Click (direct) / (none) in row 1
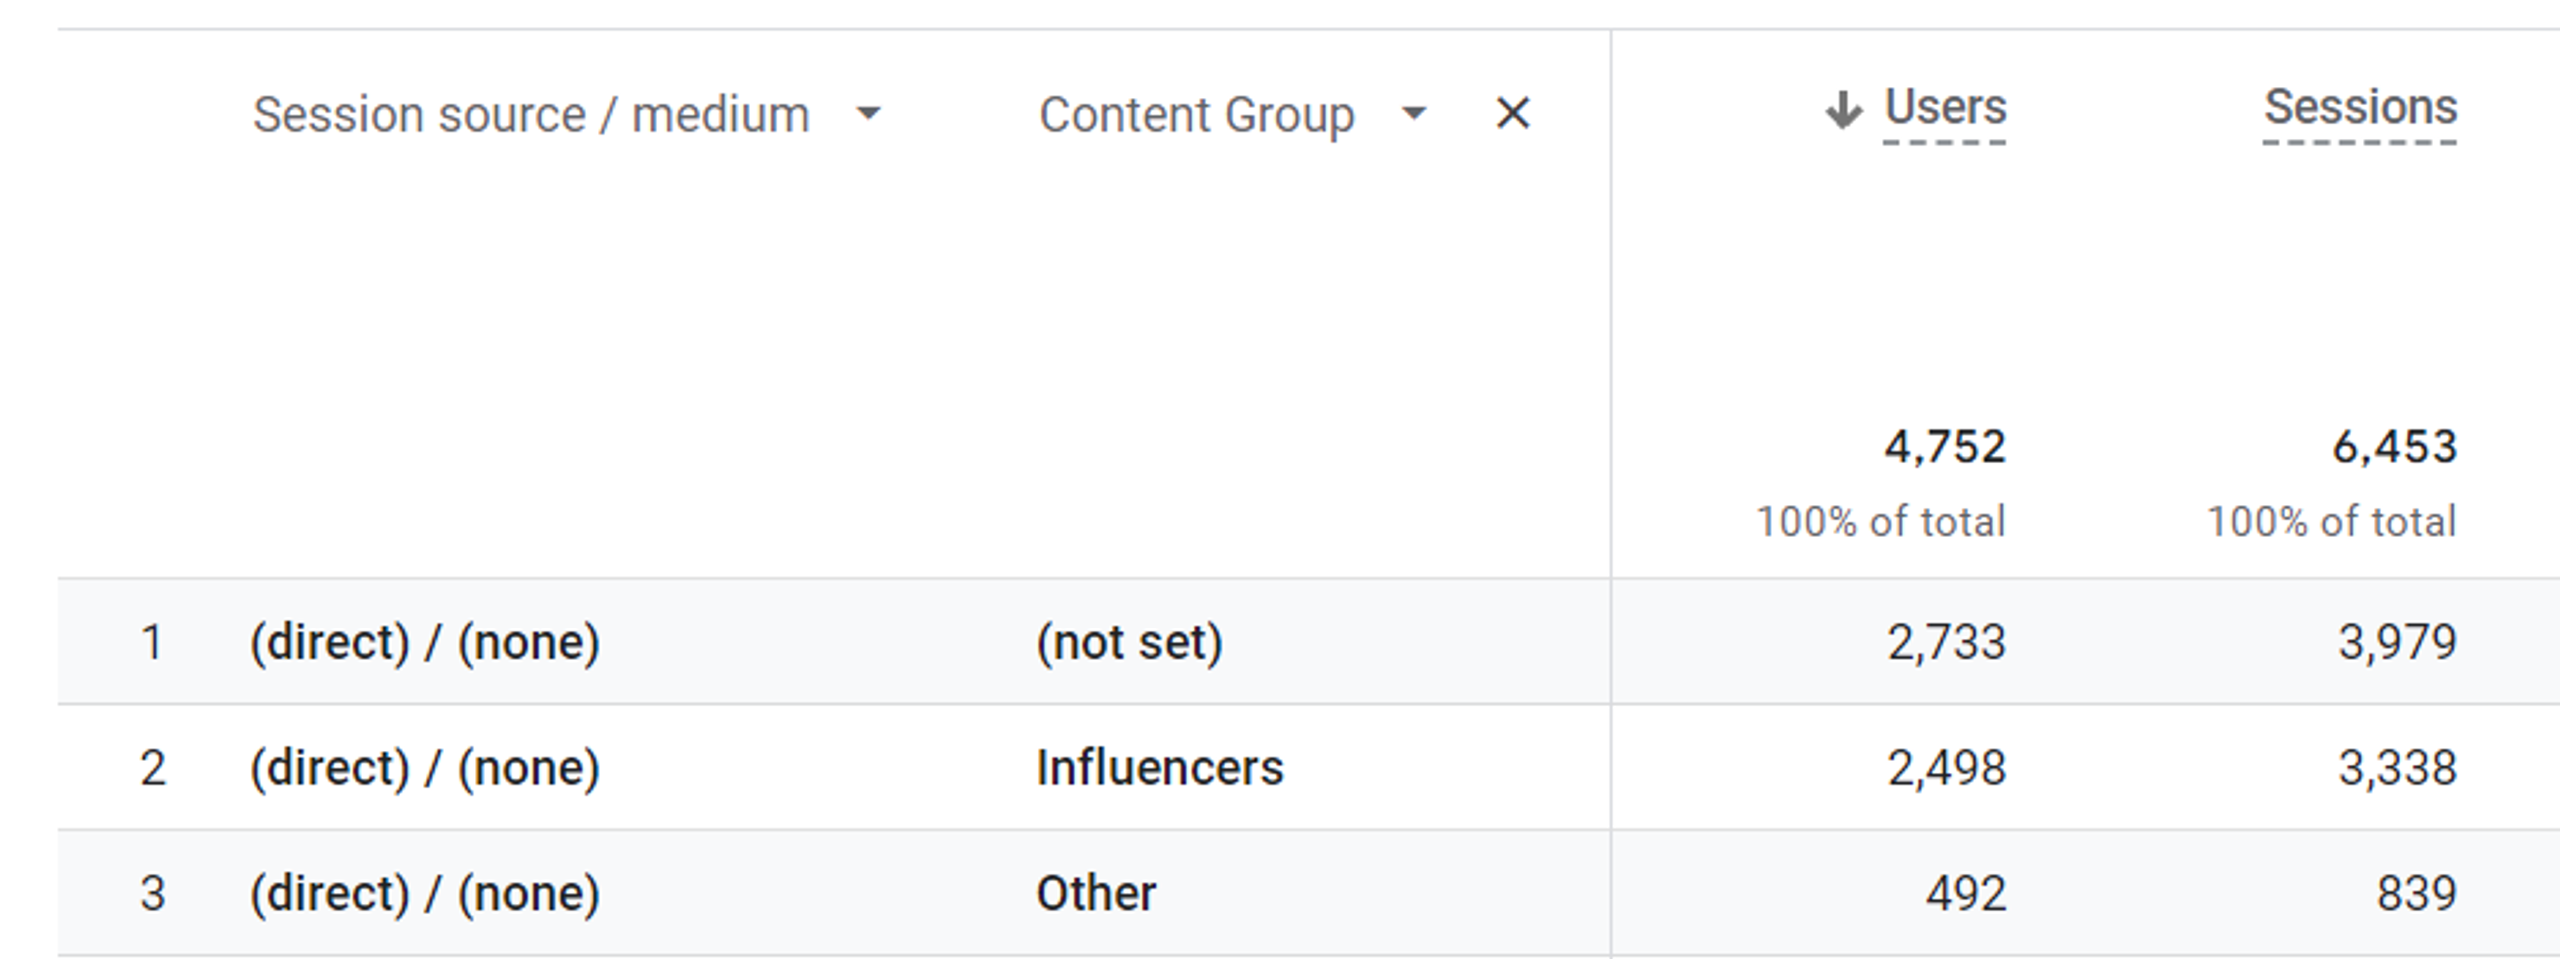The image size is (2560, 959). click(425, 642)
